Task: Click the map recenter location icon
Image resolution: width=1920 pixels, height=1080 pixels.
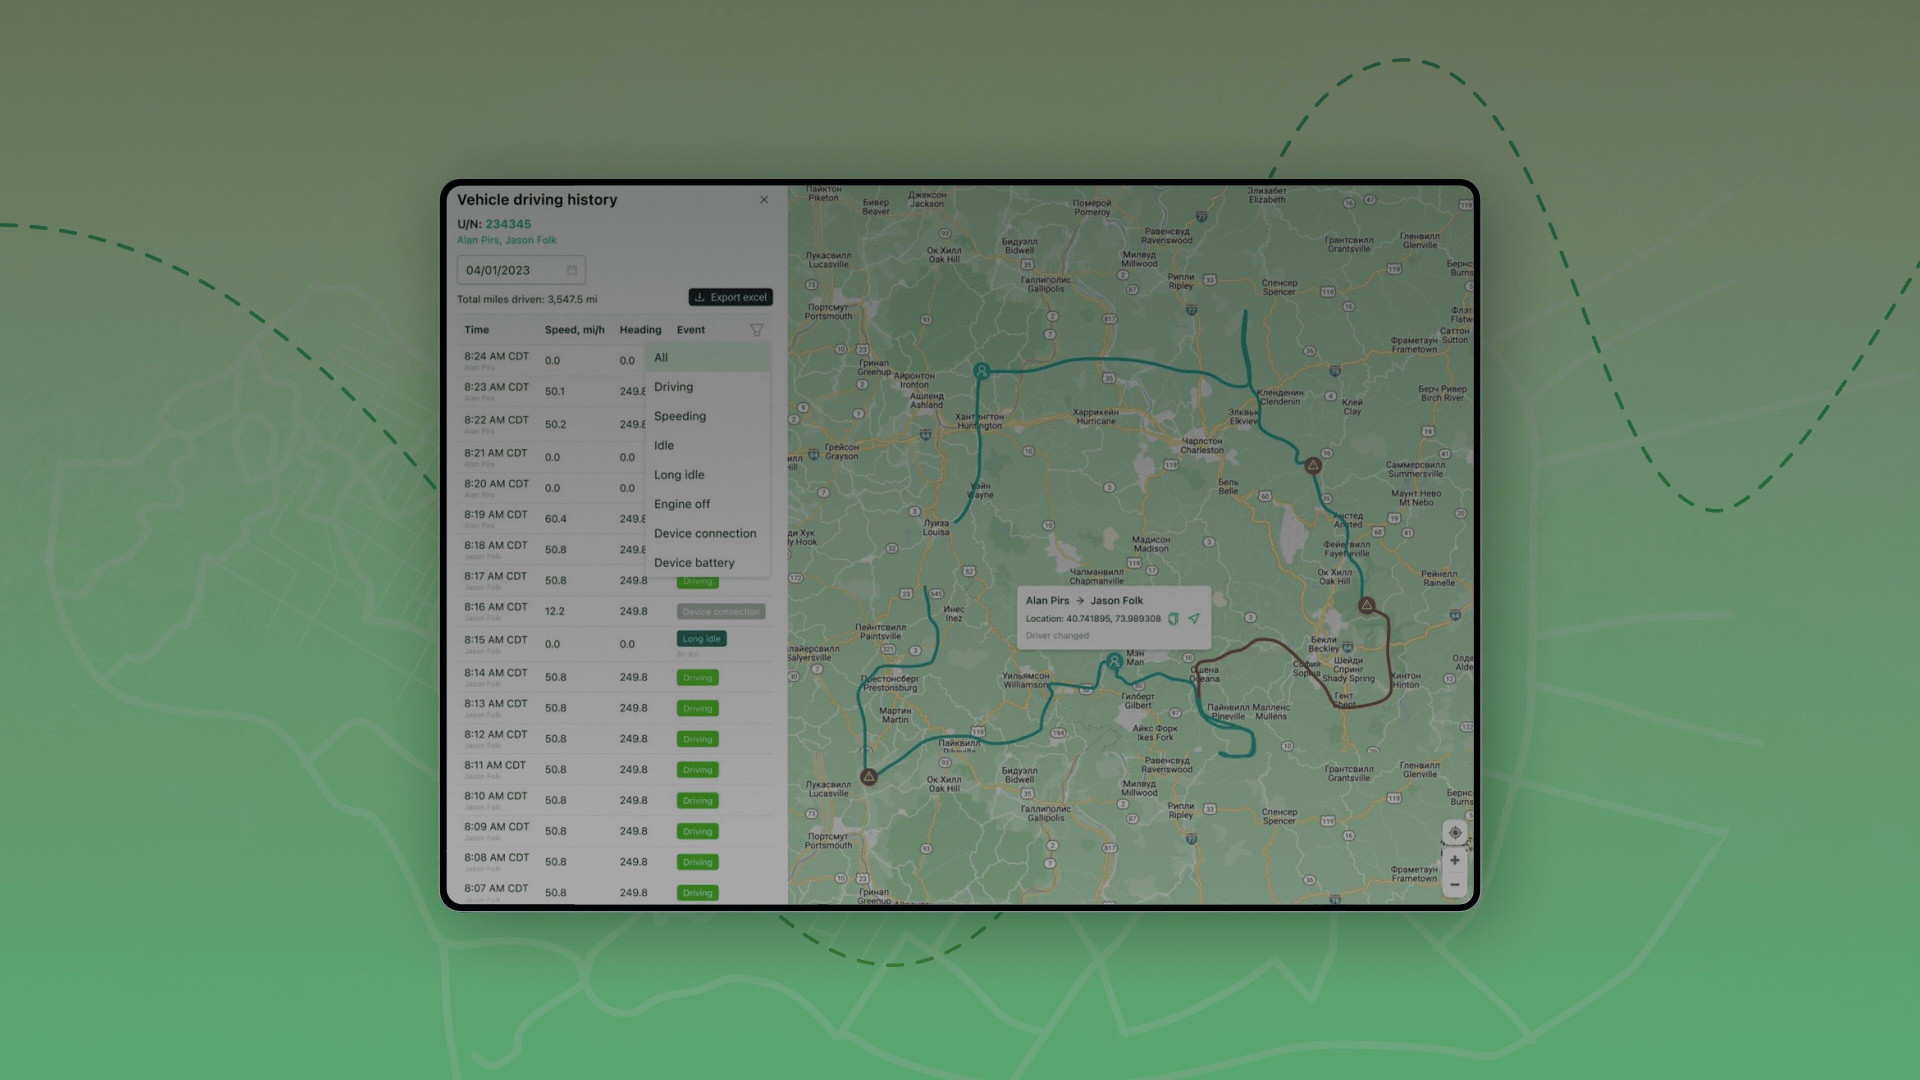Action: pyautogui.click(x=1455, y=832)
